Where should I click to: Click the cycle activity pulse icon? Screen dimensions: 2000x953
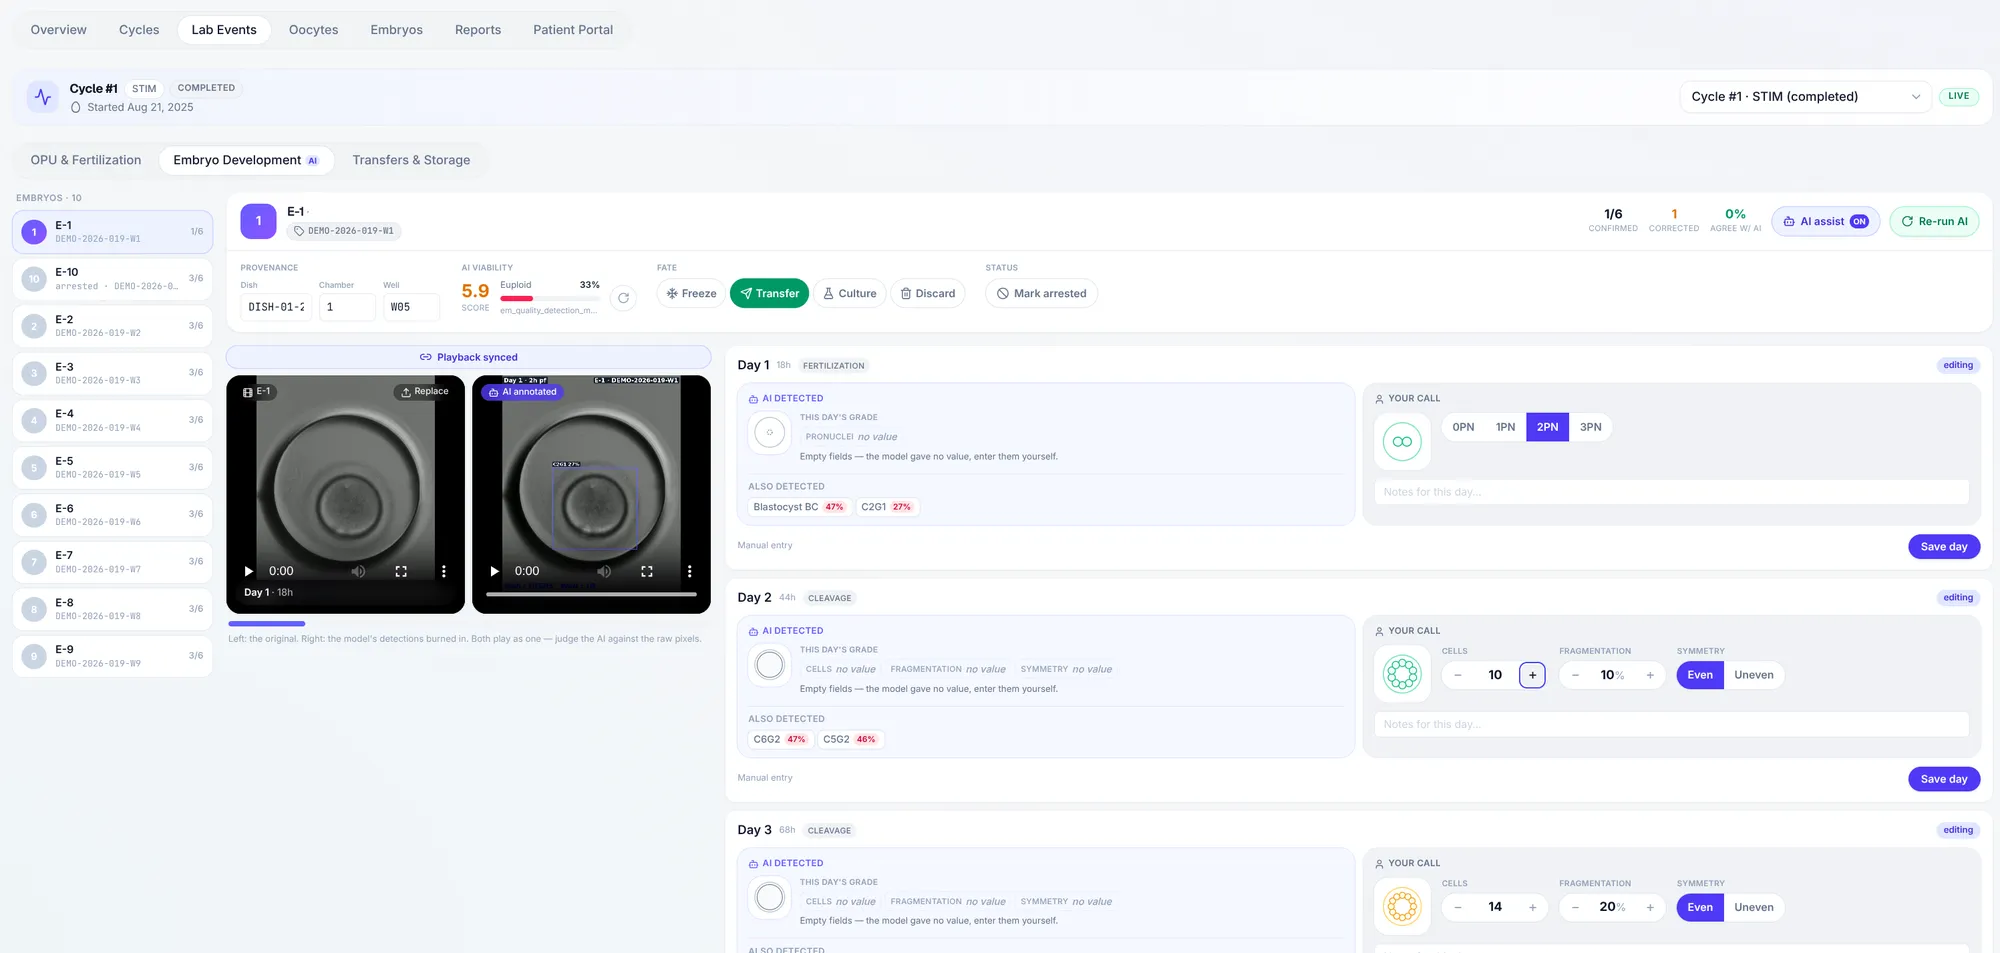click(42, 97)
